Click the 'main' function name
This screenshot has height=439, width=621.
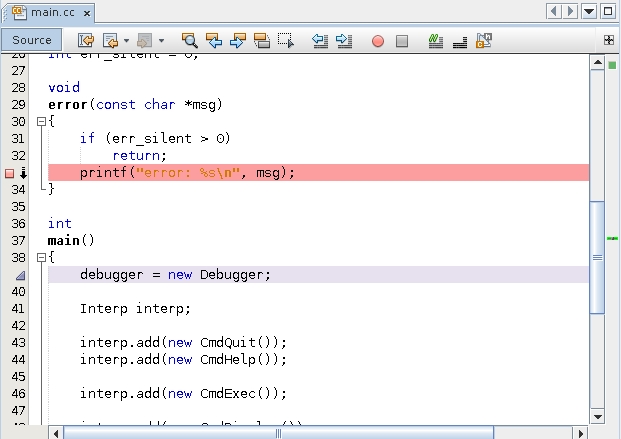63,240
